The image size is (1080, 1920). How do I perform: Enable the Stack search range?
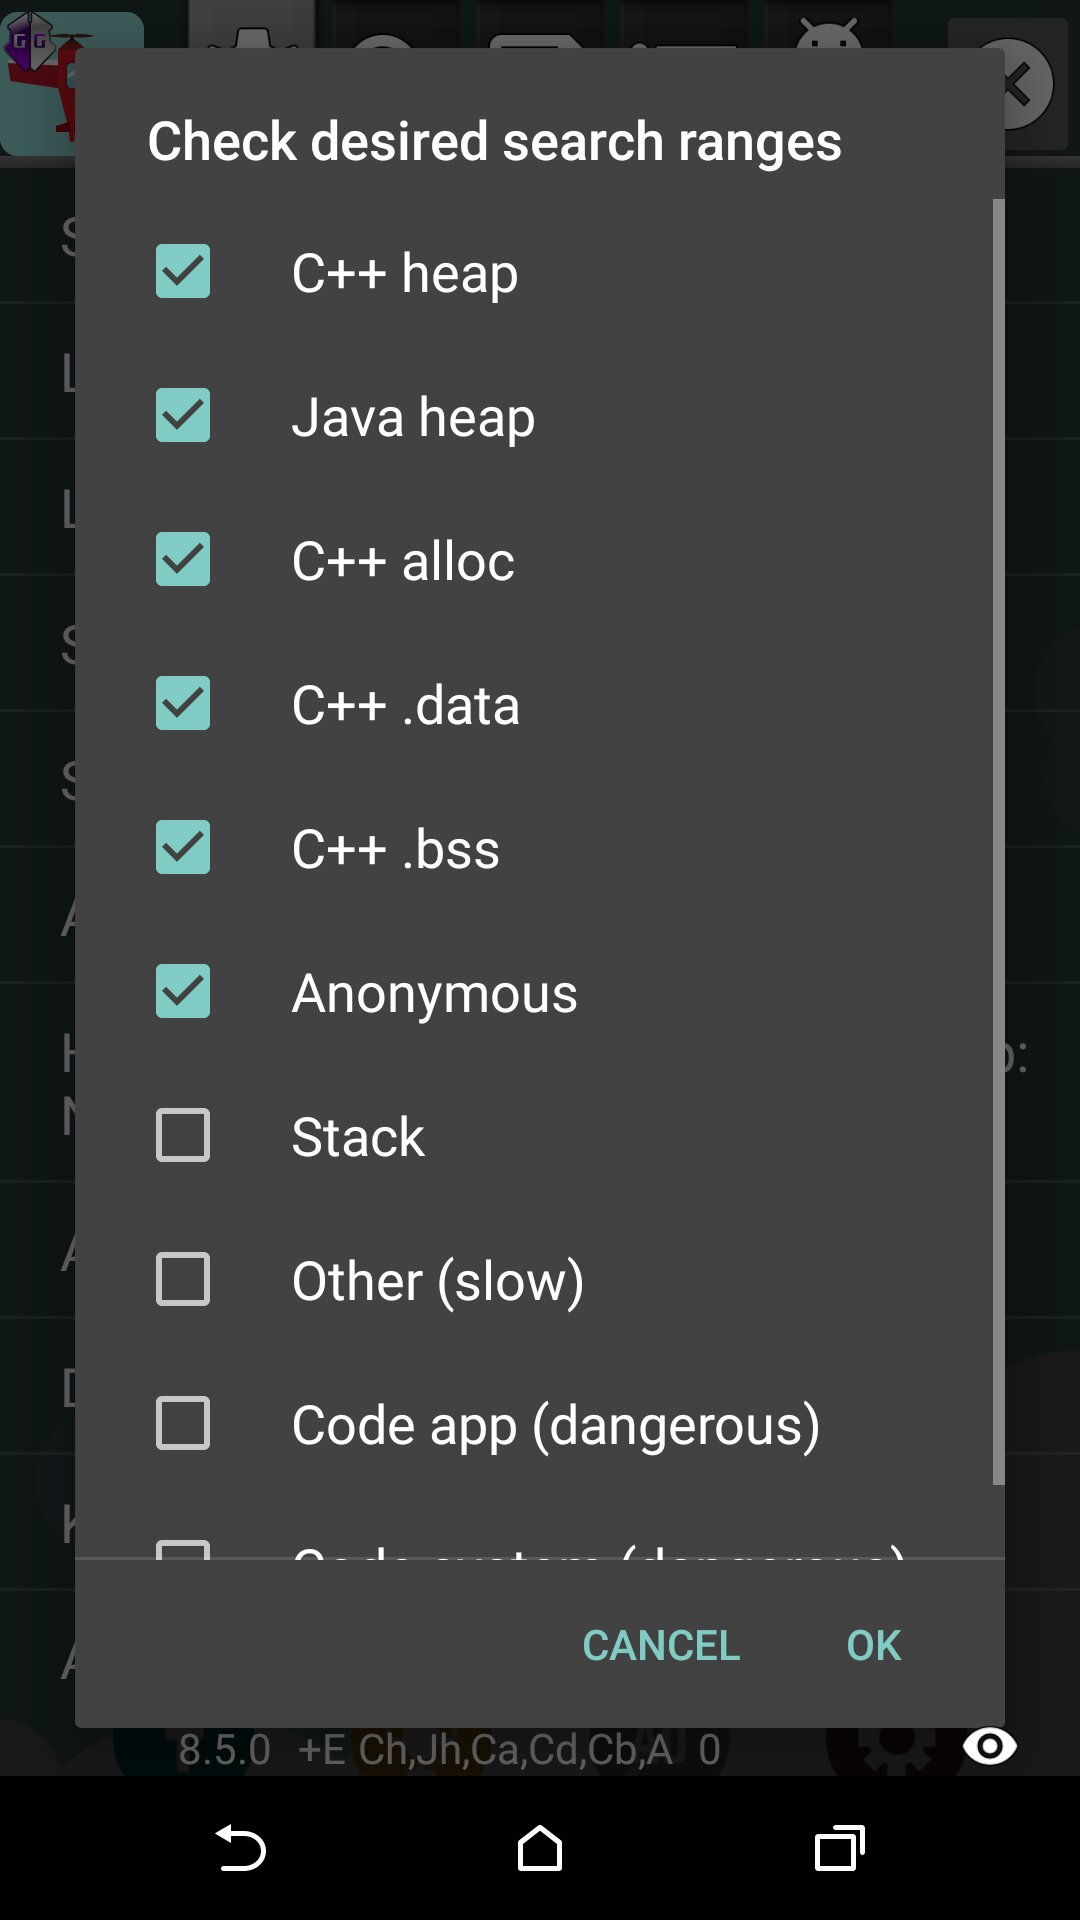coord(183,1136)
